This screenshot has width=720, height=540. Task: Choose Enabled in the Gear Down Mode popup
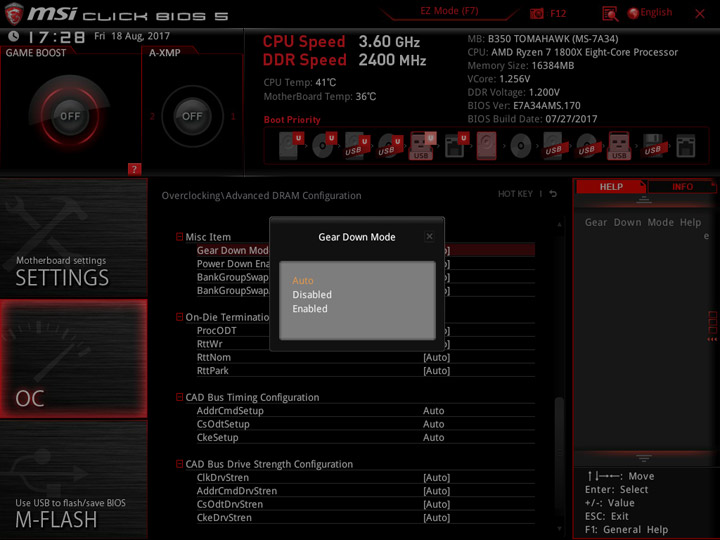(x=310, y=309)
